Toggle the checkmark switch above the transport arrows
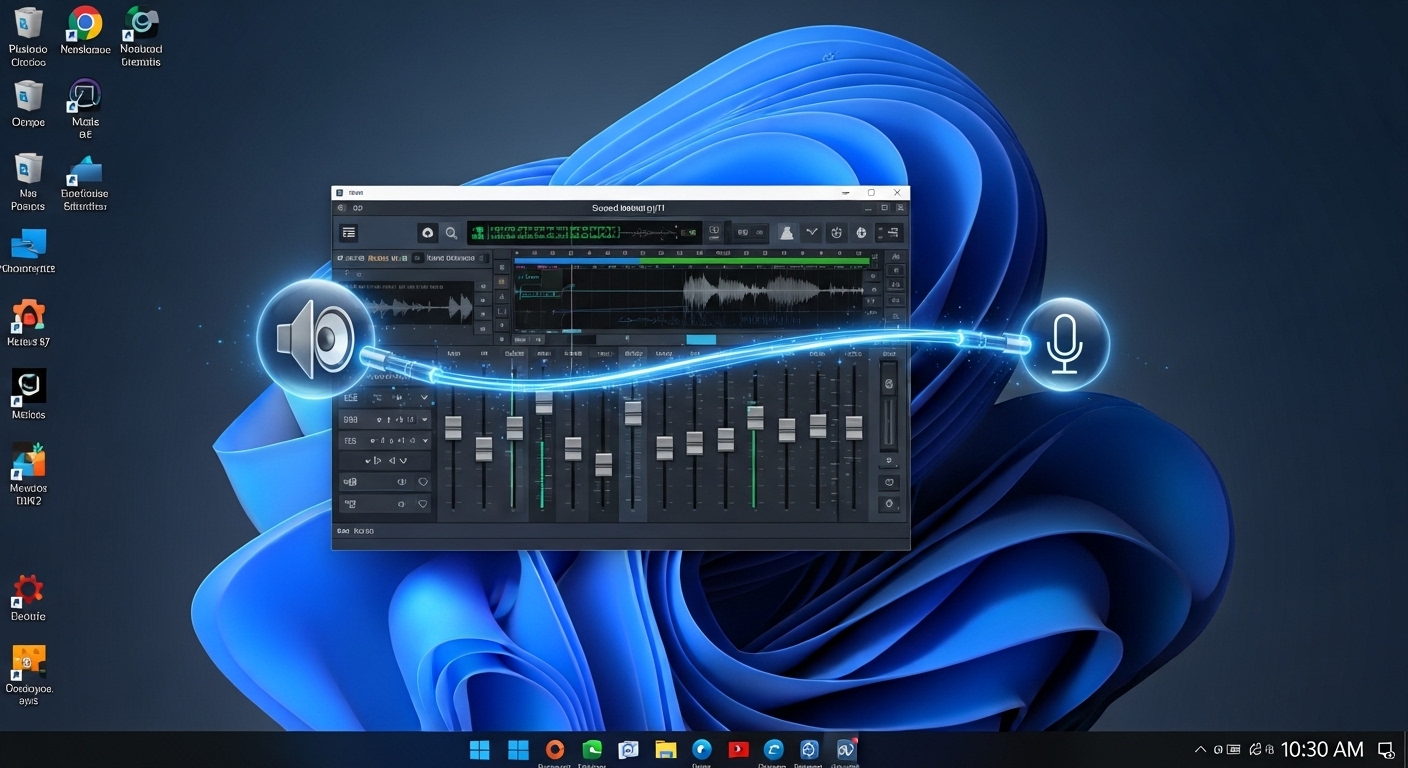The image size is (1408, 768). click(x=811, y=232)
